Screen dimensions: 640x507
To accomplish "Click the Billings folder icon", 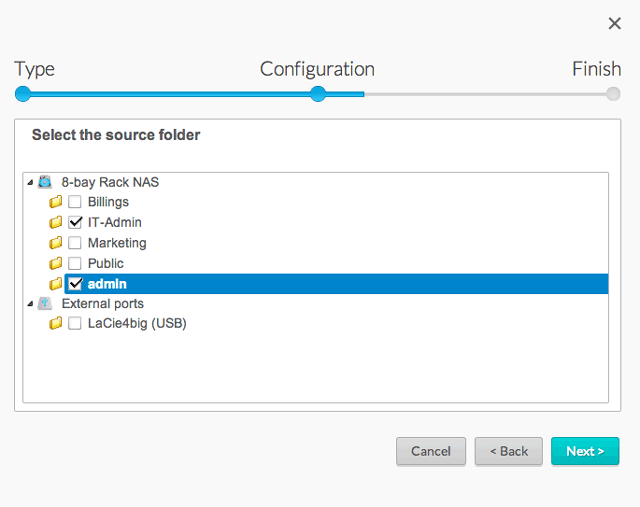I will tap(56, 202).
